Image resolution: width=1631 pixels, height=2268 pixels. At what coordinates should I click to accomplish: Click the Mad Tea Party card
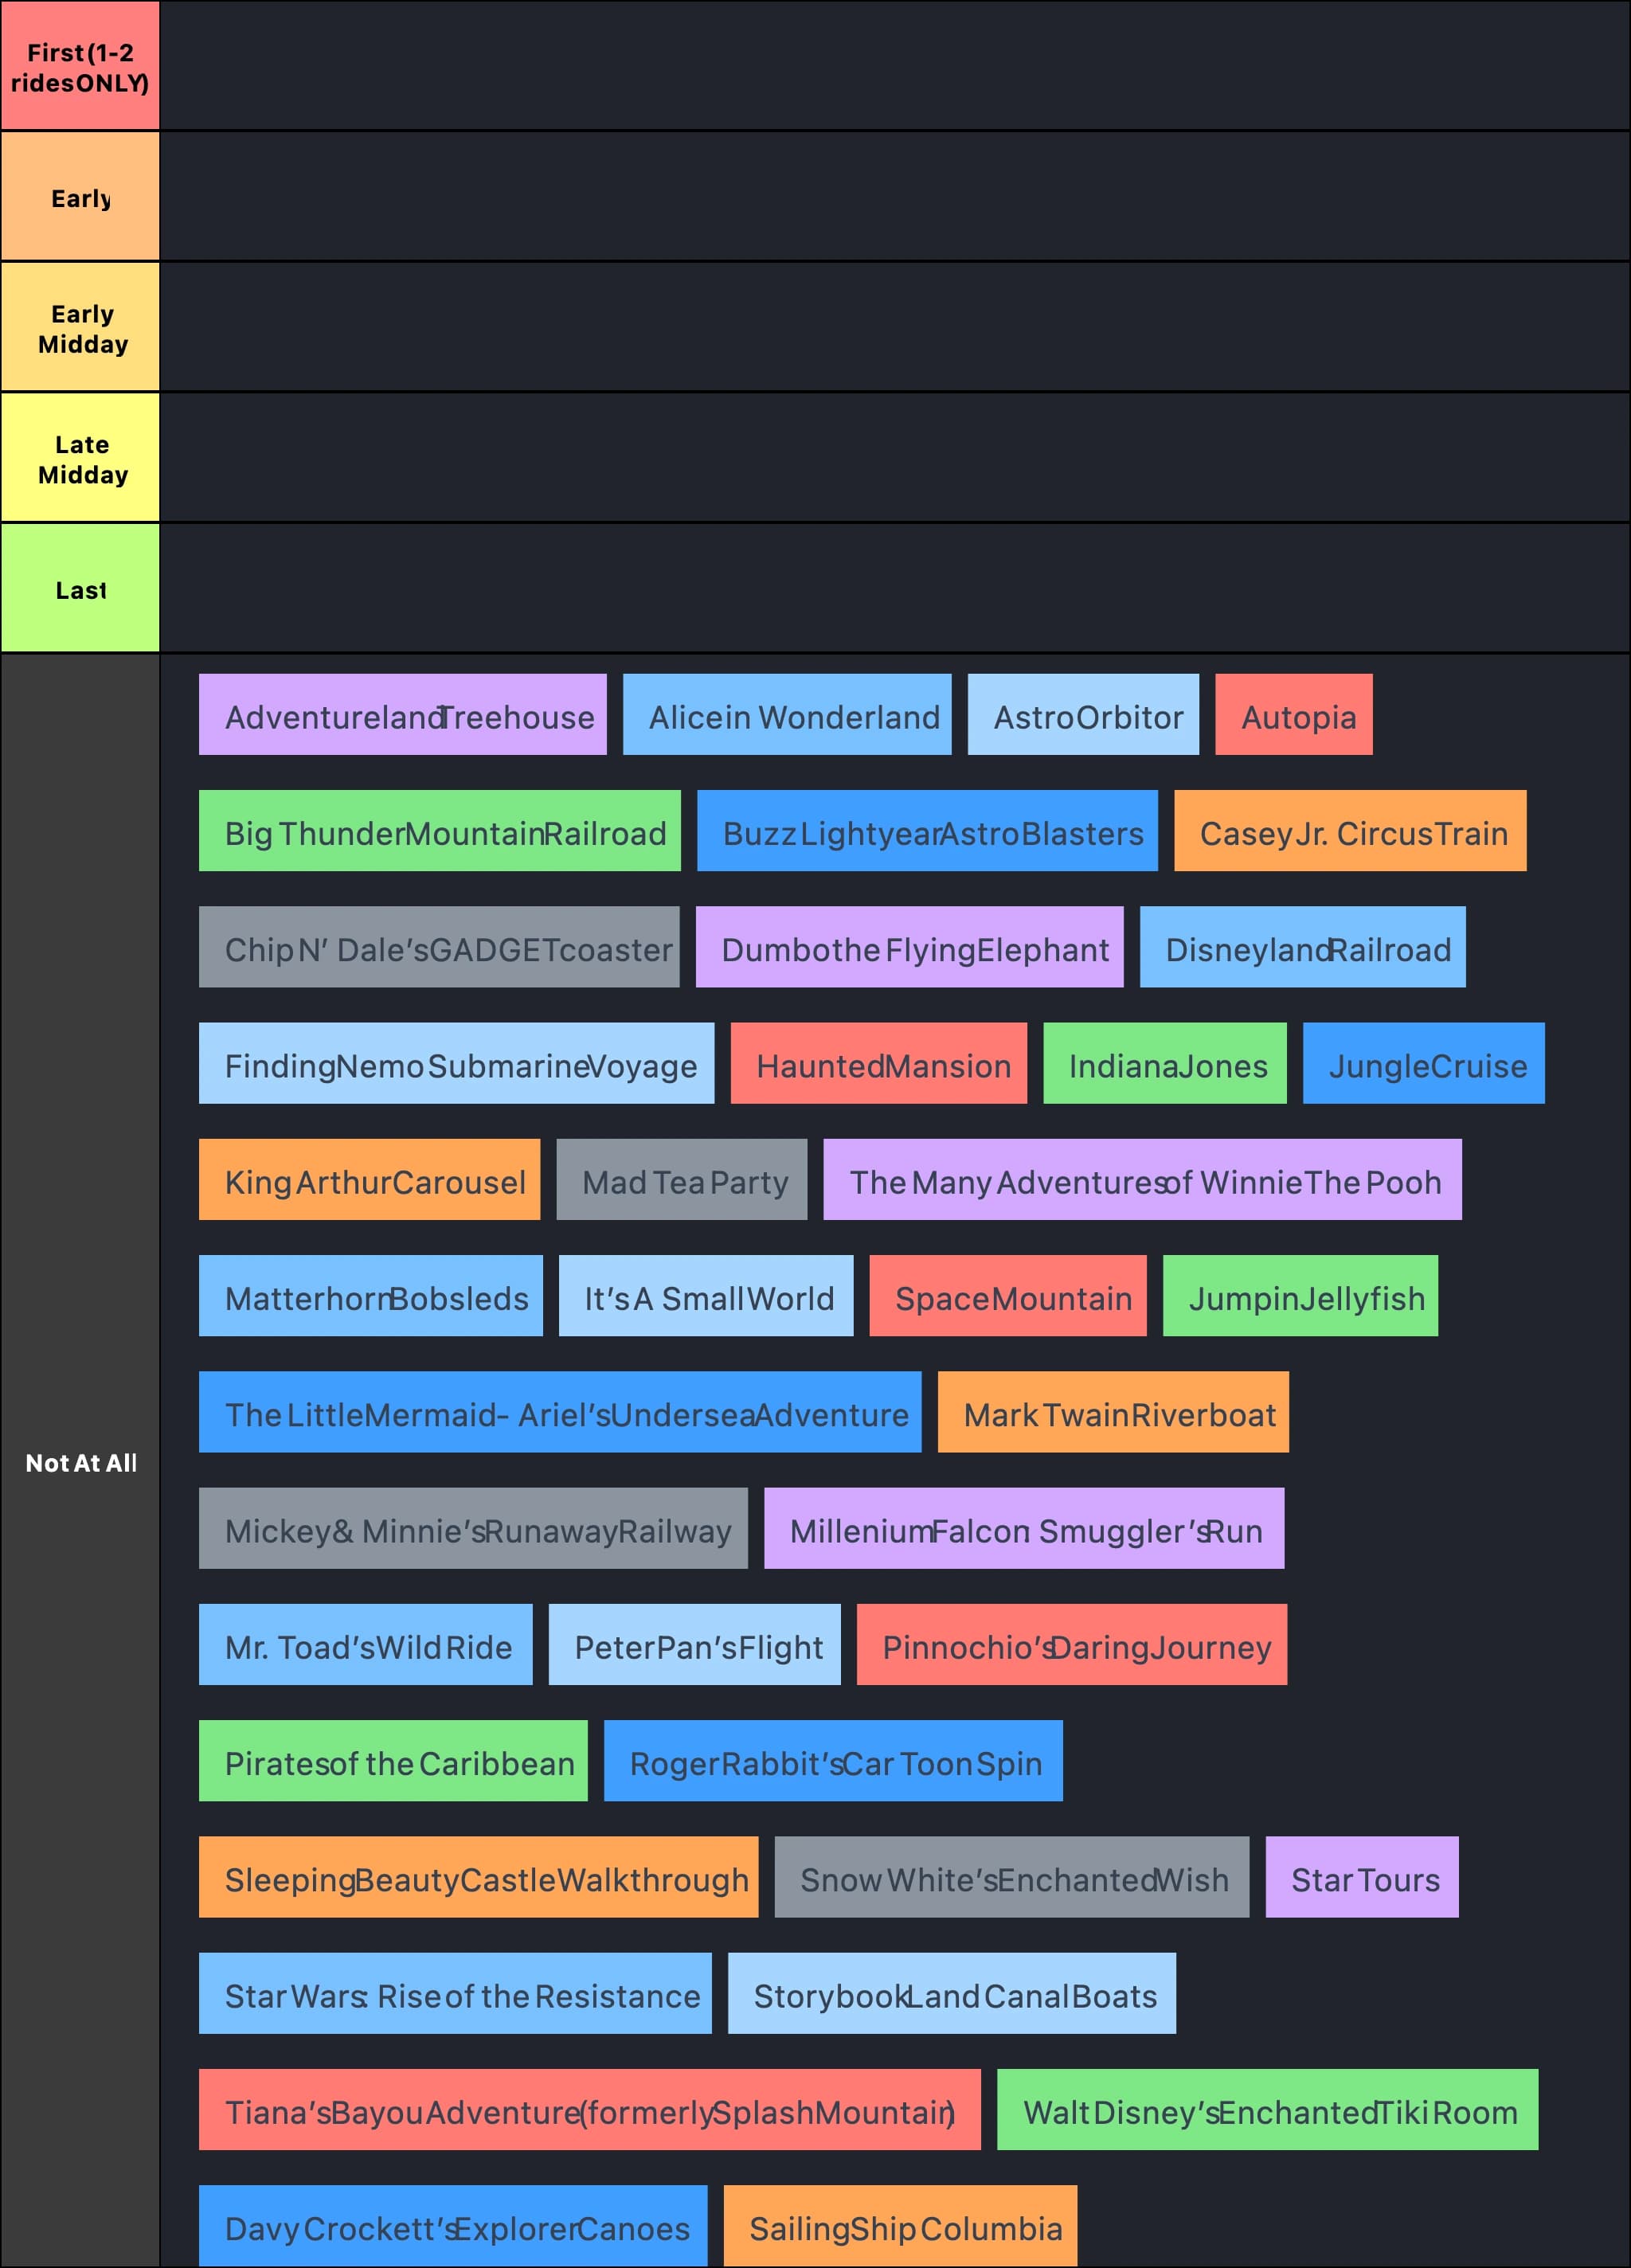682,1181
